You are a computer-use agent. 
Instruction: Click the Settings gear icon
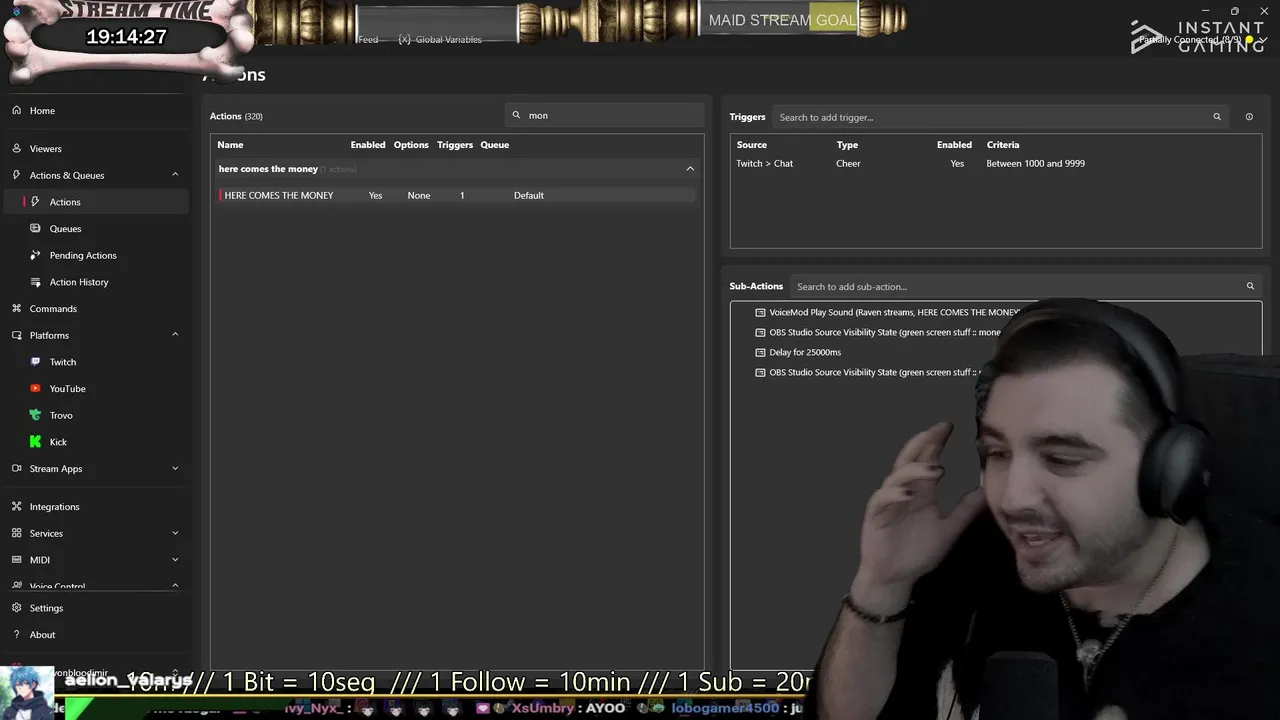point(16,608)
